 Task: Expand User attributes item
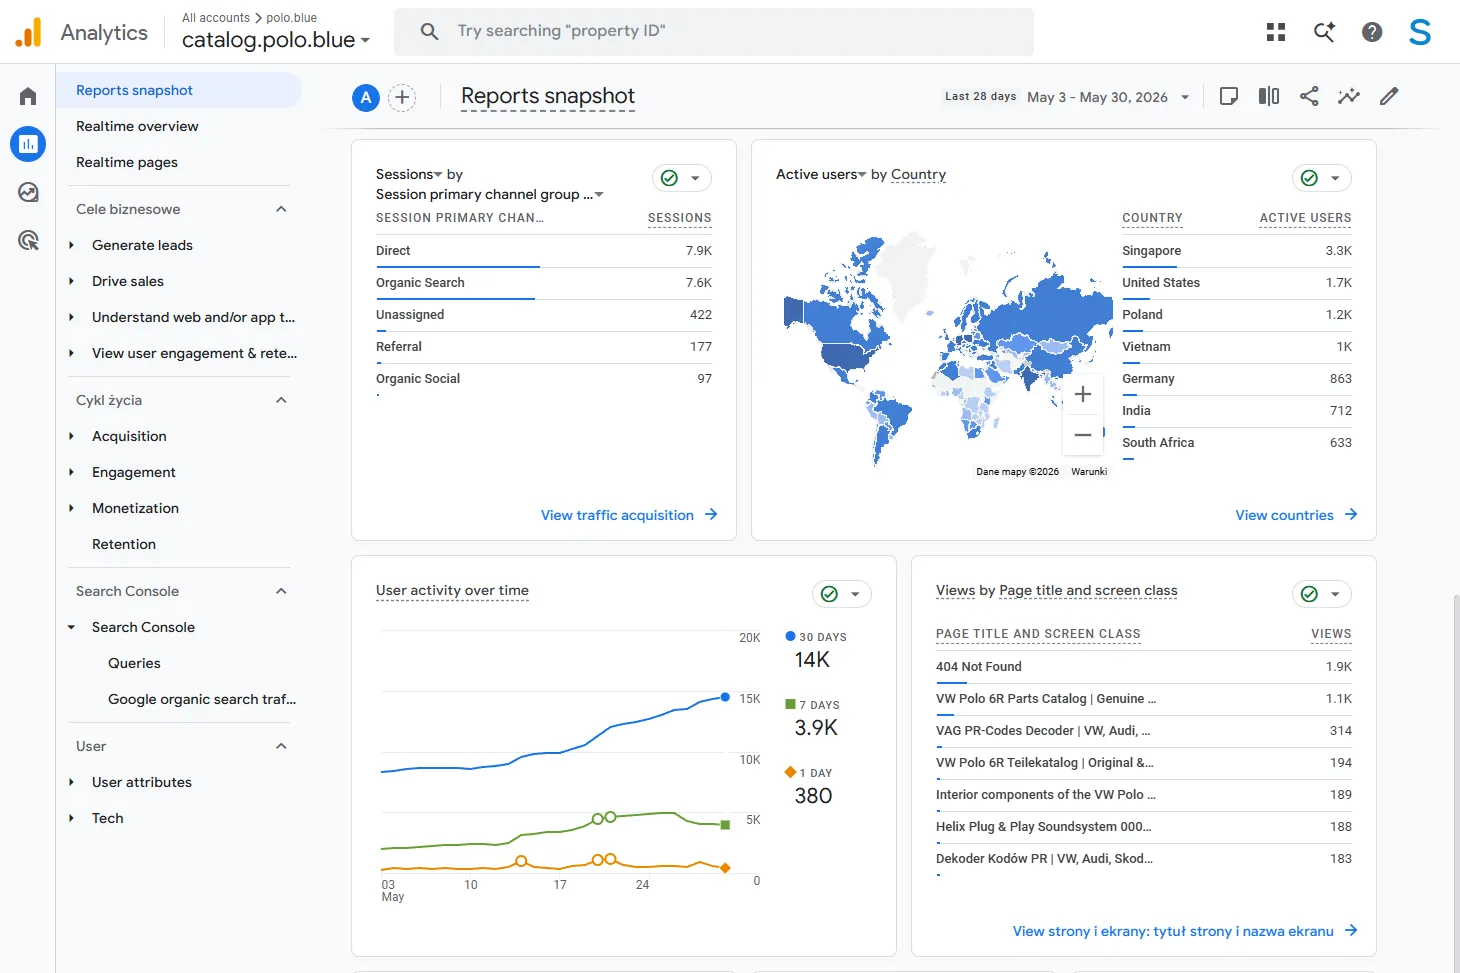(x=71, y=782)
